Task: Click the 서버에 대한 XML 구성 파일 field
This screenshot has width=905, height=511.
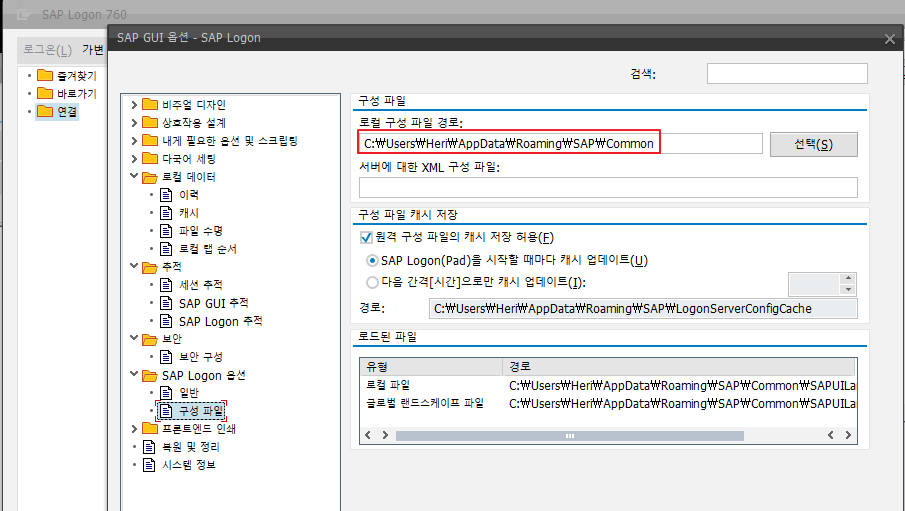Action: [608, 187]
